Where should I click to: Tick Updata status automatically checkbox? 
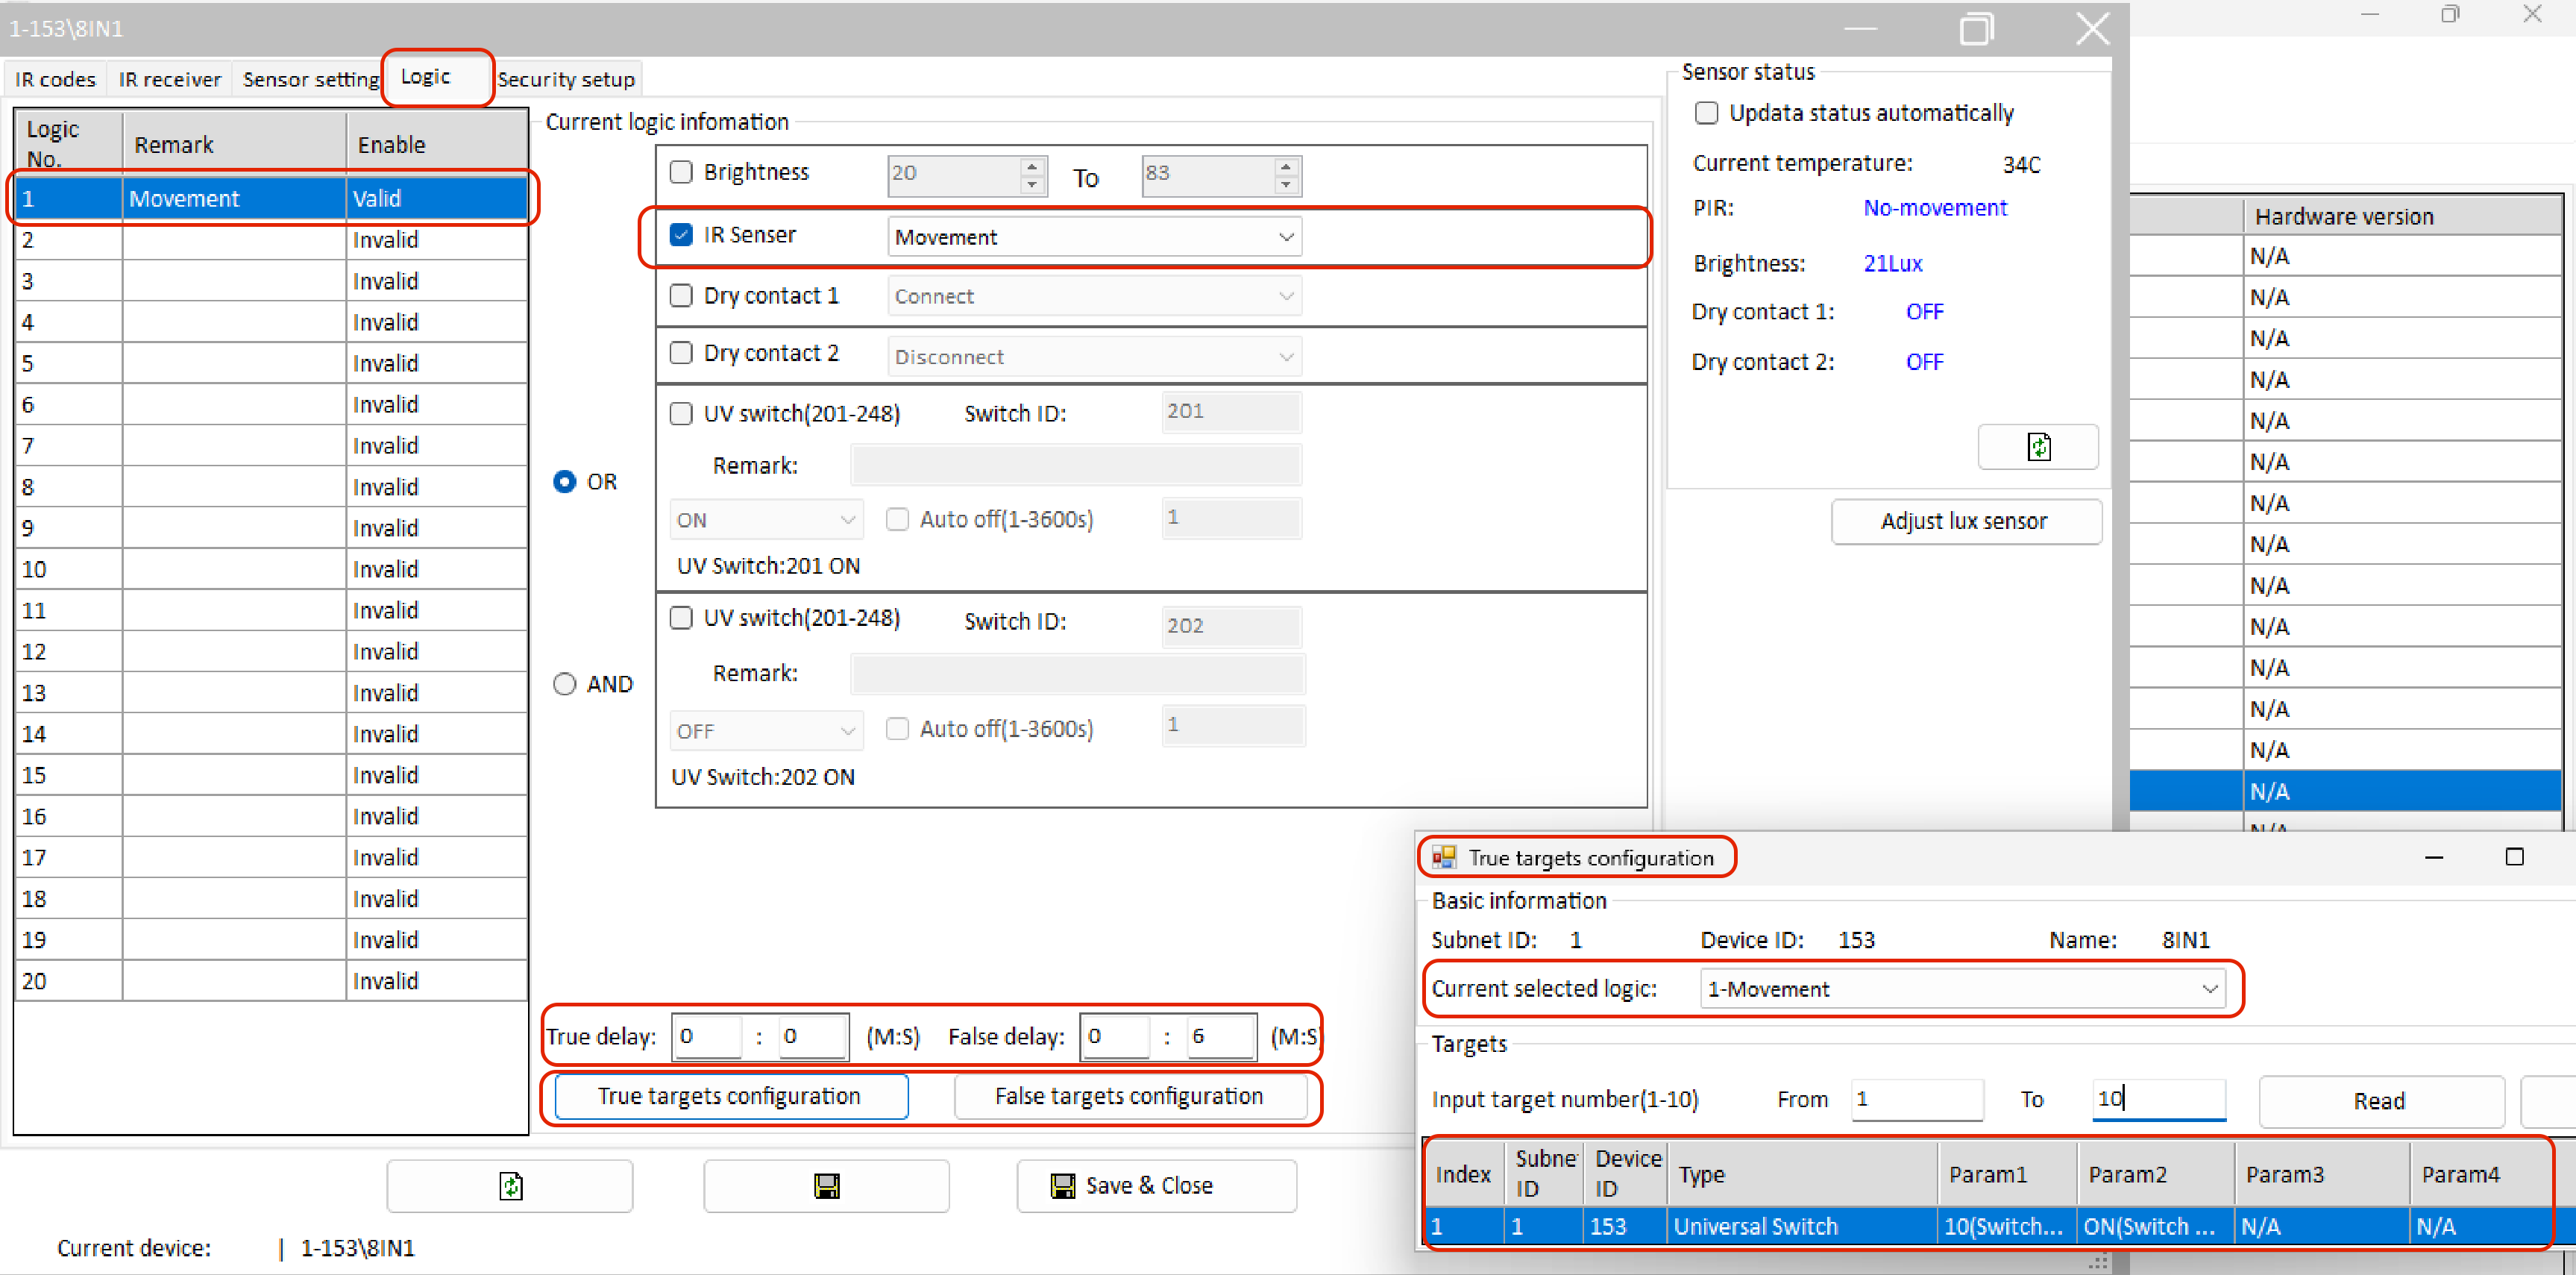point(1707,113)
